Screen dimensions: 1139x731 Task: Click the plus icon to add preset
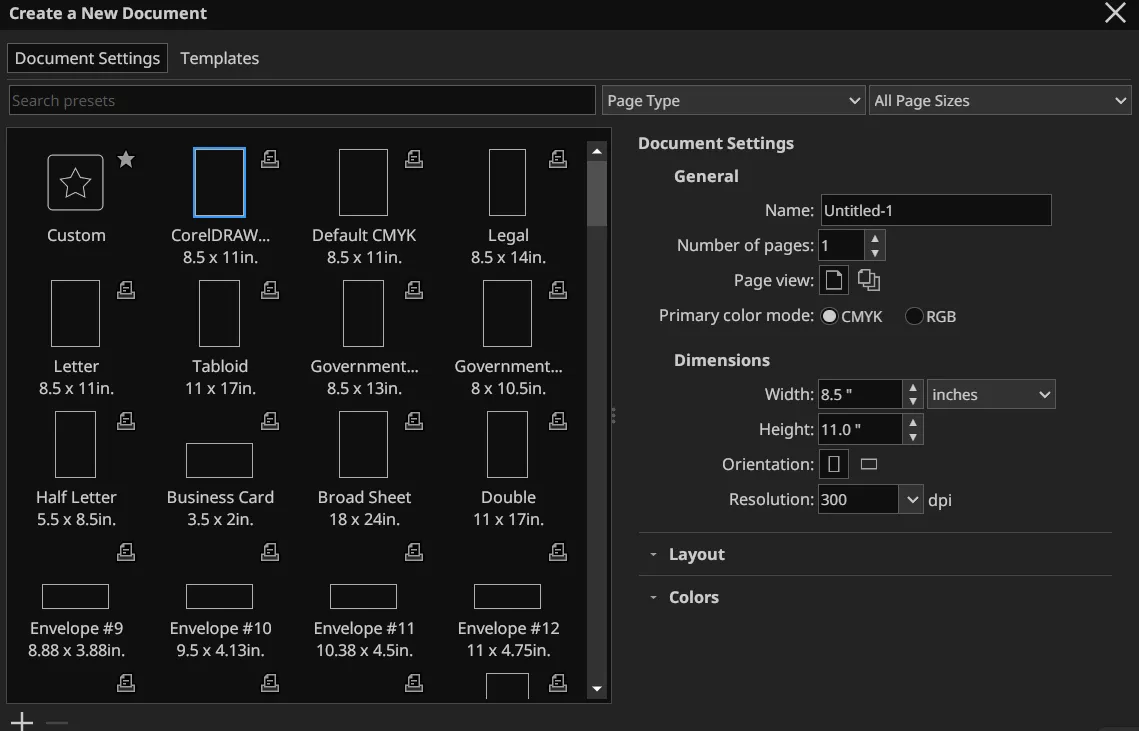pos(22,721)
